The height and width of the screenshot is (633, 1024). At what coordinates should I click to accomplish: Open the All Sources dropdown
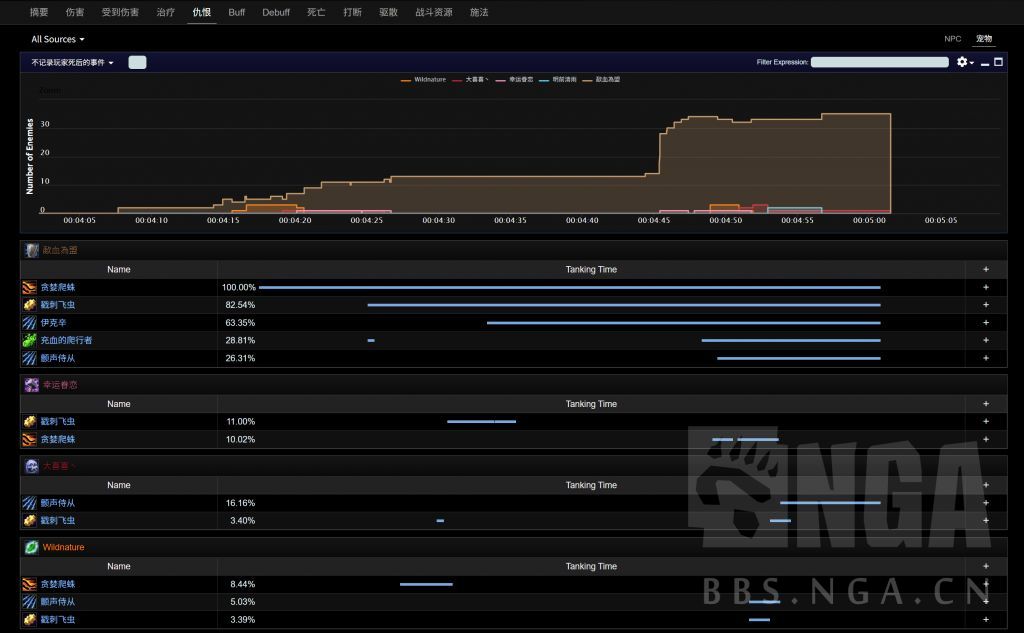click(x=58, y=39)
